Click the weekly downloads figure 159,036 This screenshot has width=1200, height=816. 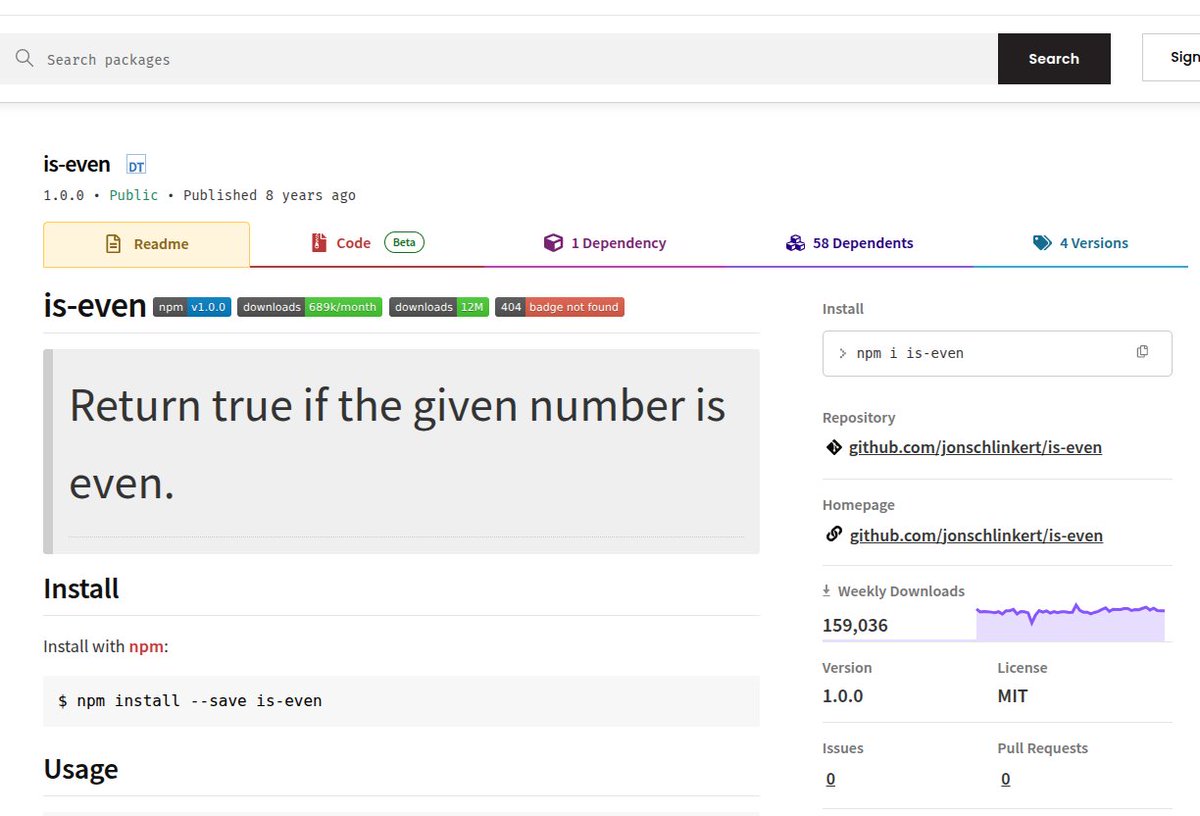tap(855, 625)
